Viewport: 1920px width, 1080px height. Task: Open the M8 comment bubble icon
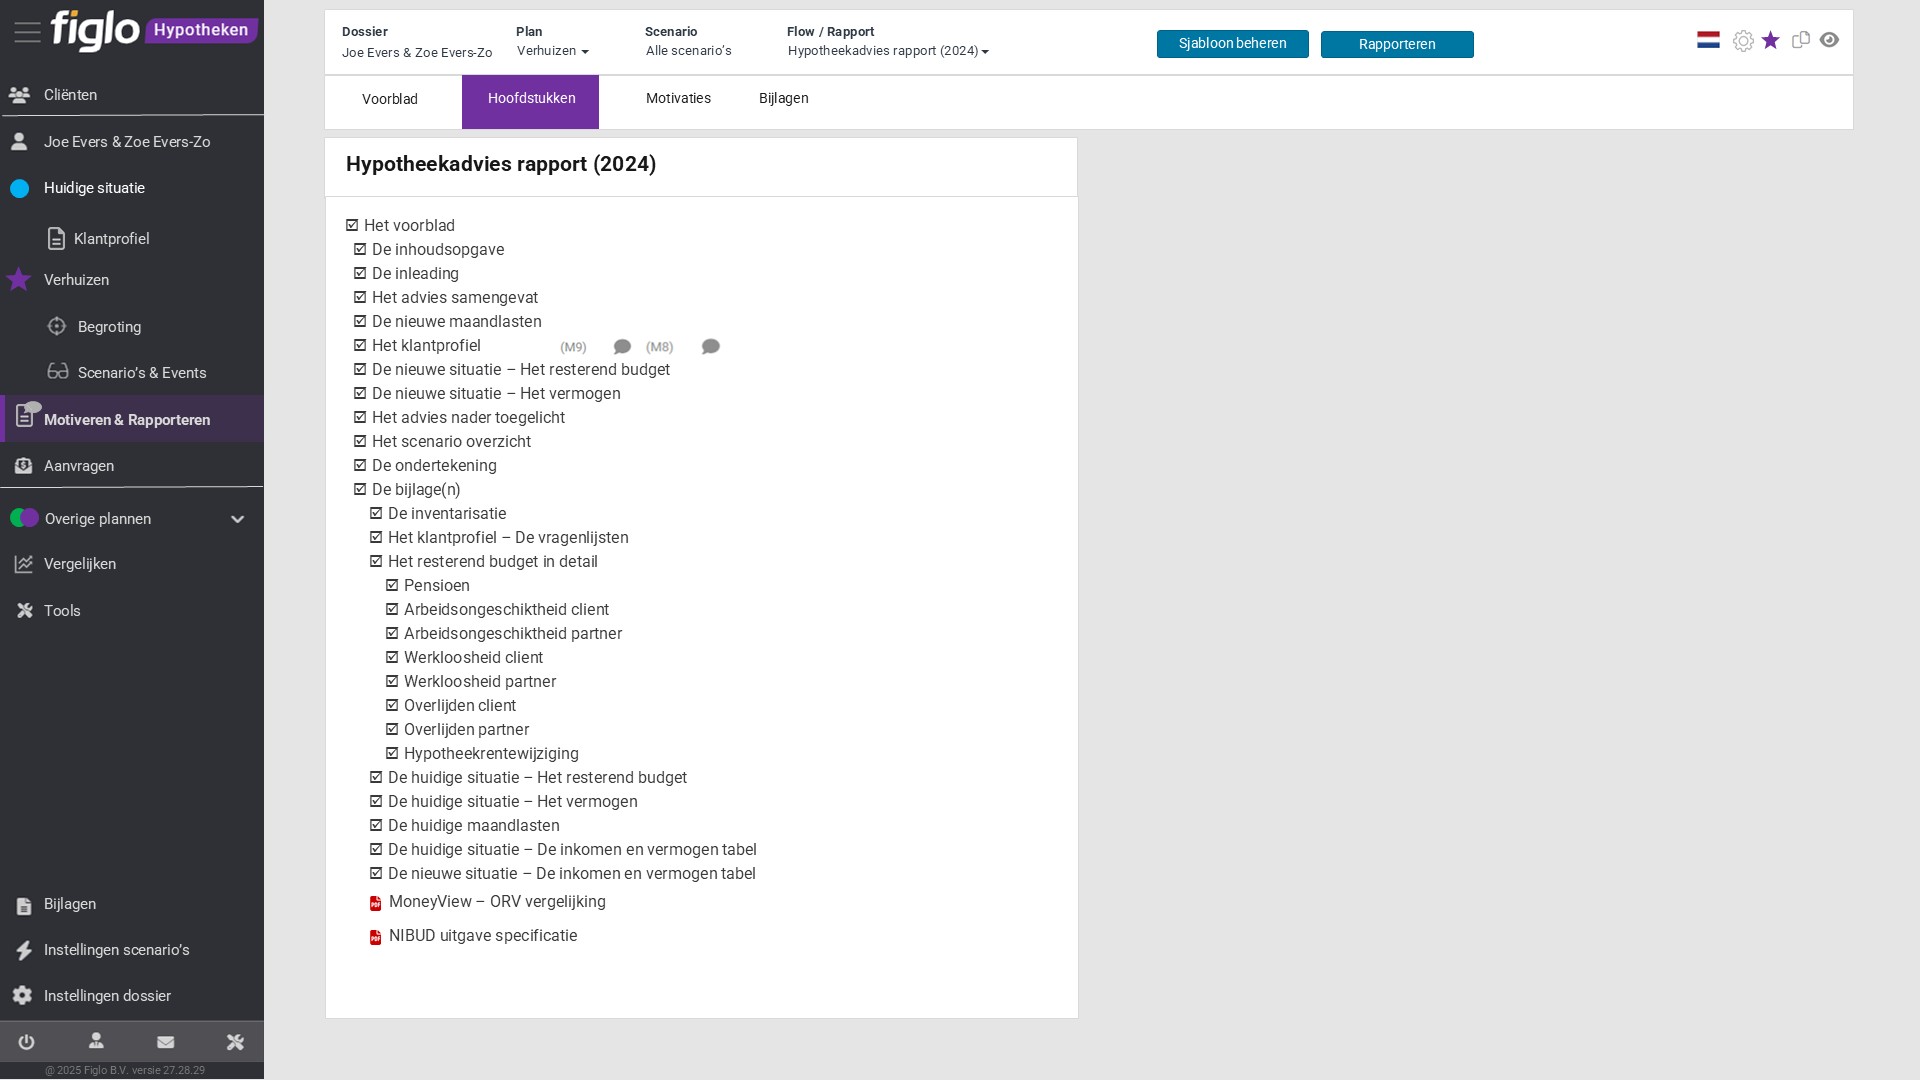click(x=710, y=347)
